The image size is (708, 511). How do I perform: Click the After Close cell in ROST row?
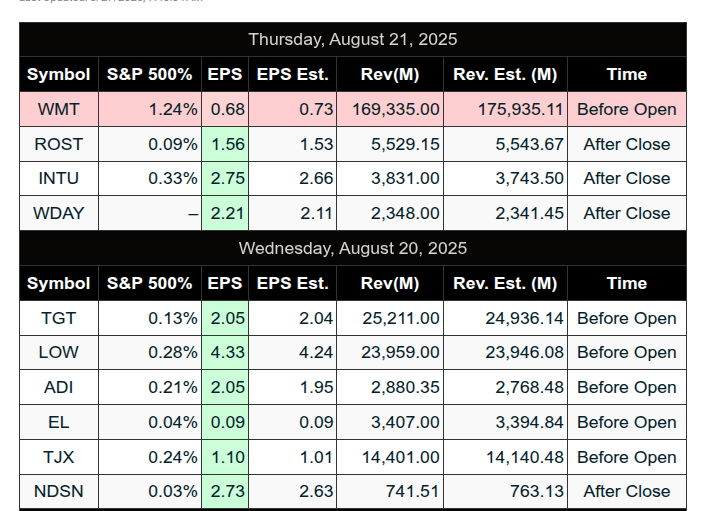point(627,144)
